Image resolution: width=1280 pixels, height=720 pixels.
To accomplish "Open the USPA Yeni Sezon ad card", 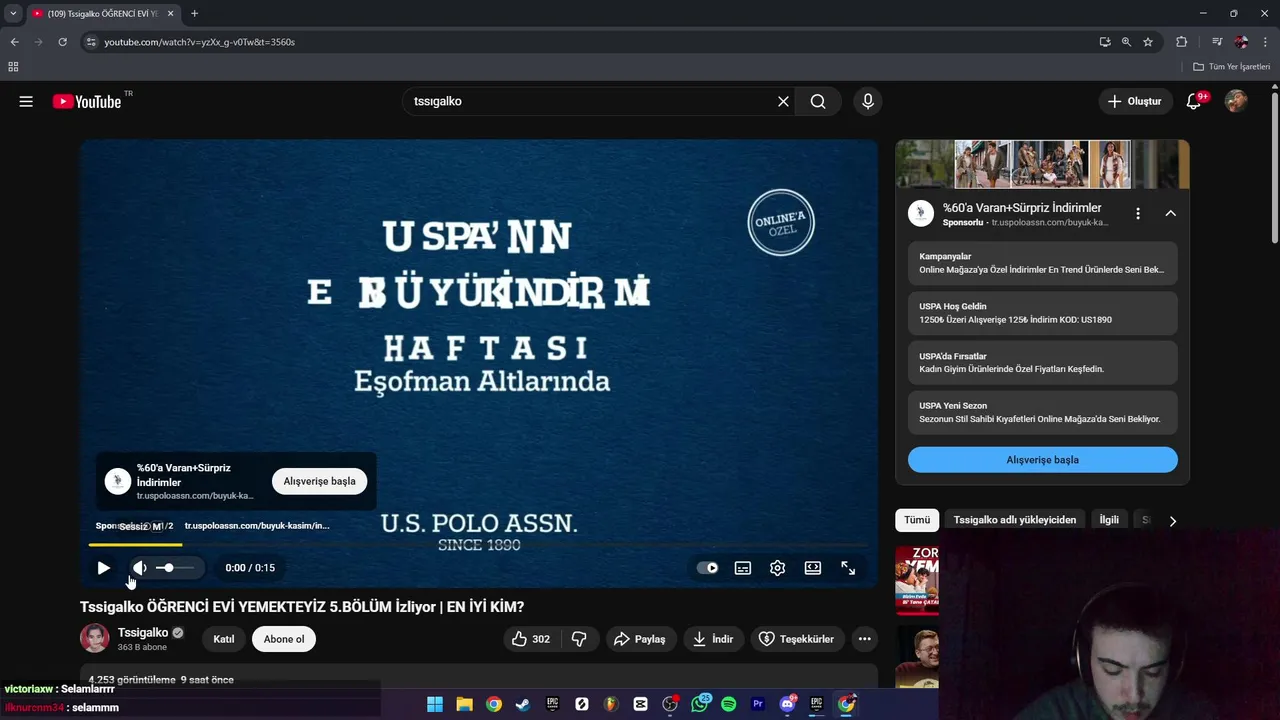I will pos(1043,413).
